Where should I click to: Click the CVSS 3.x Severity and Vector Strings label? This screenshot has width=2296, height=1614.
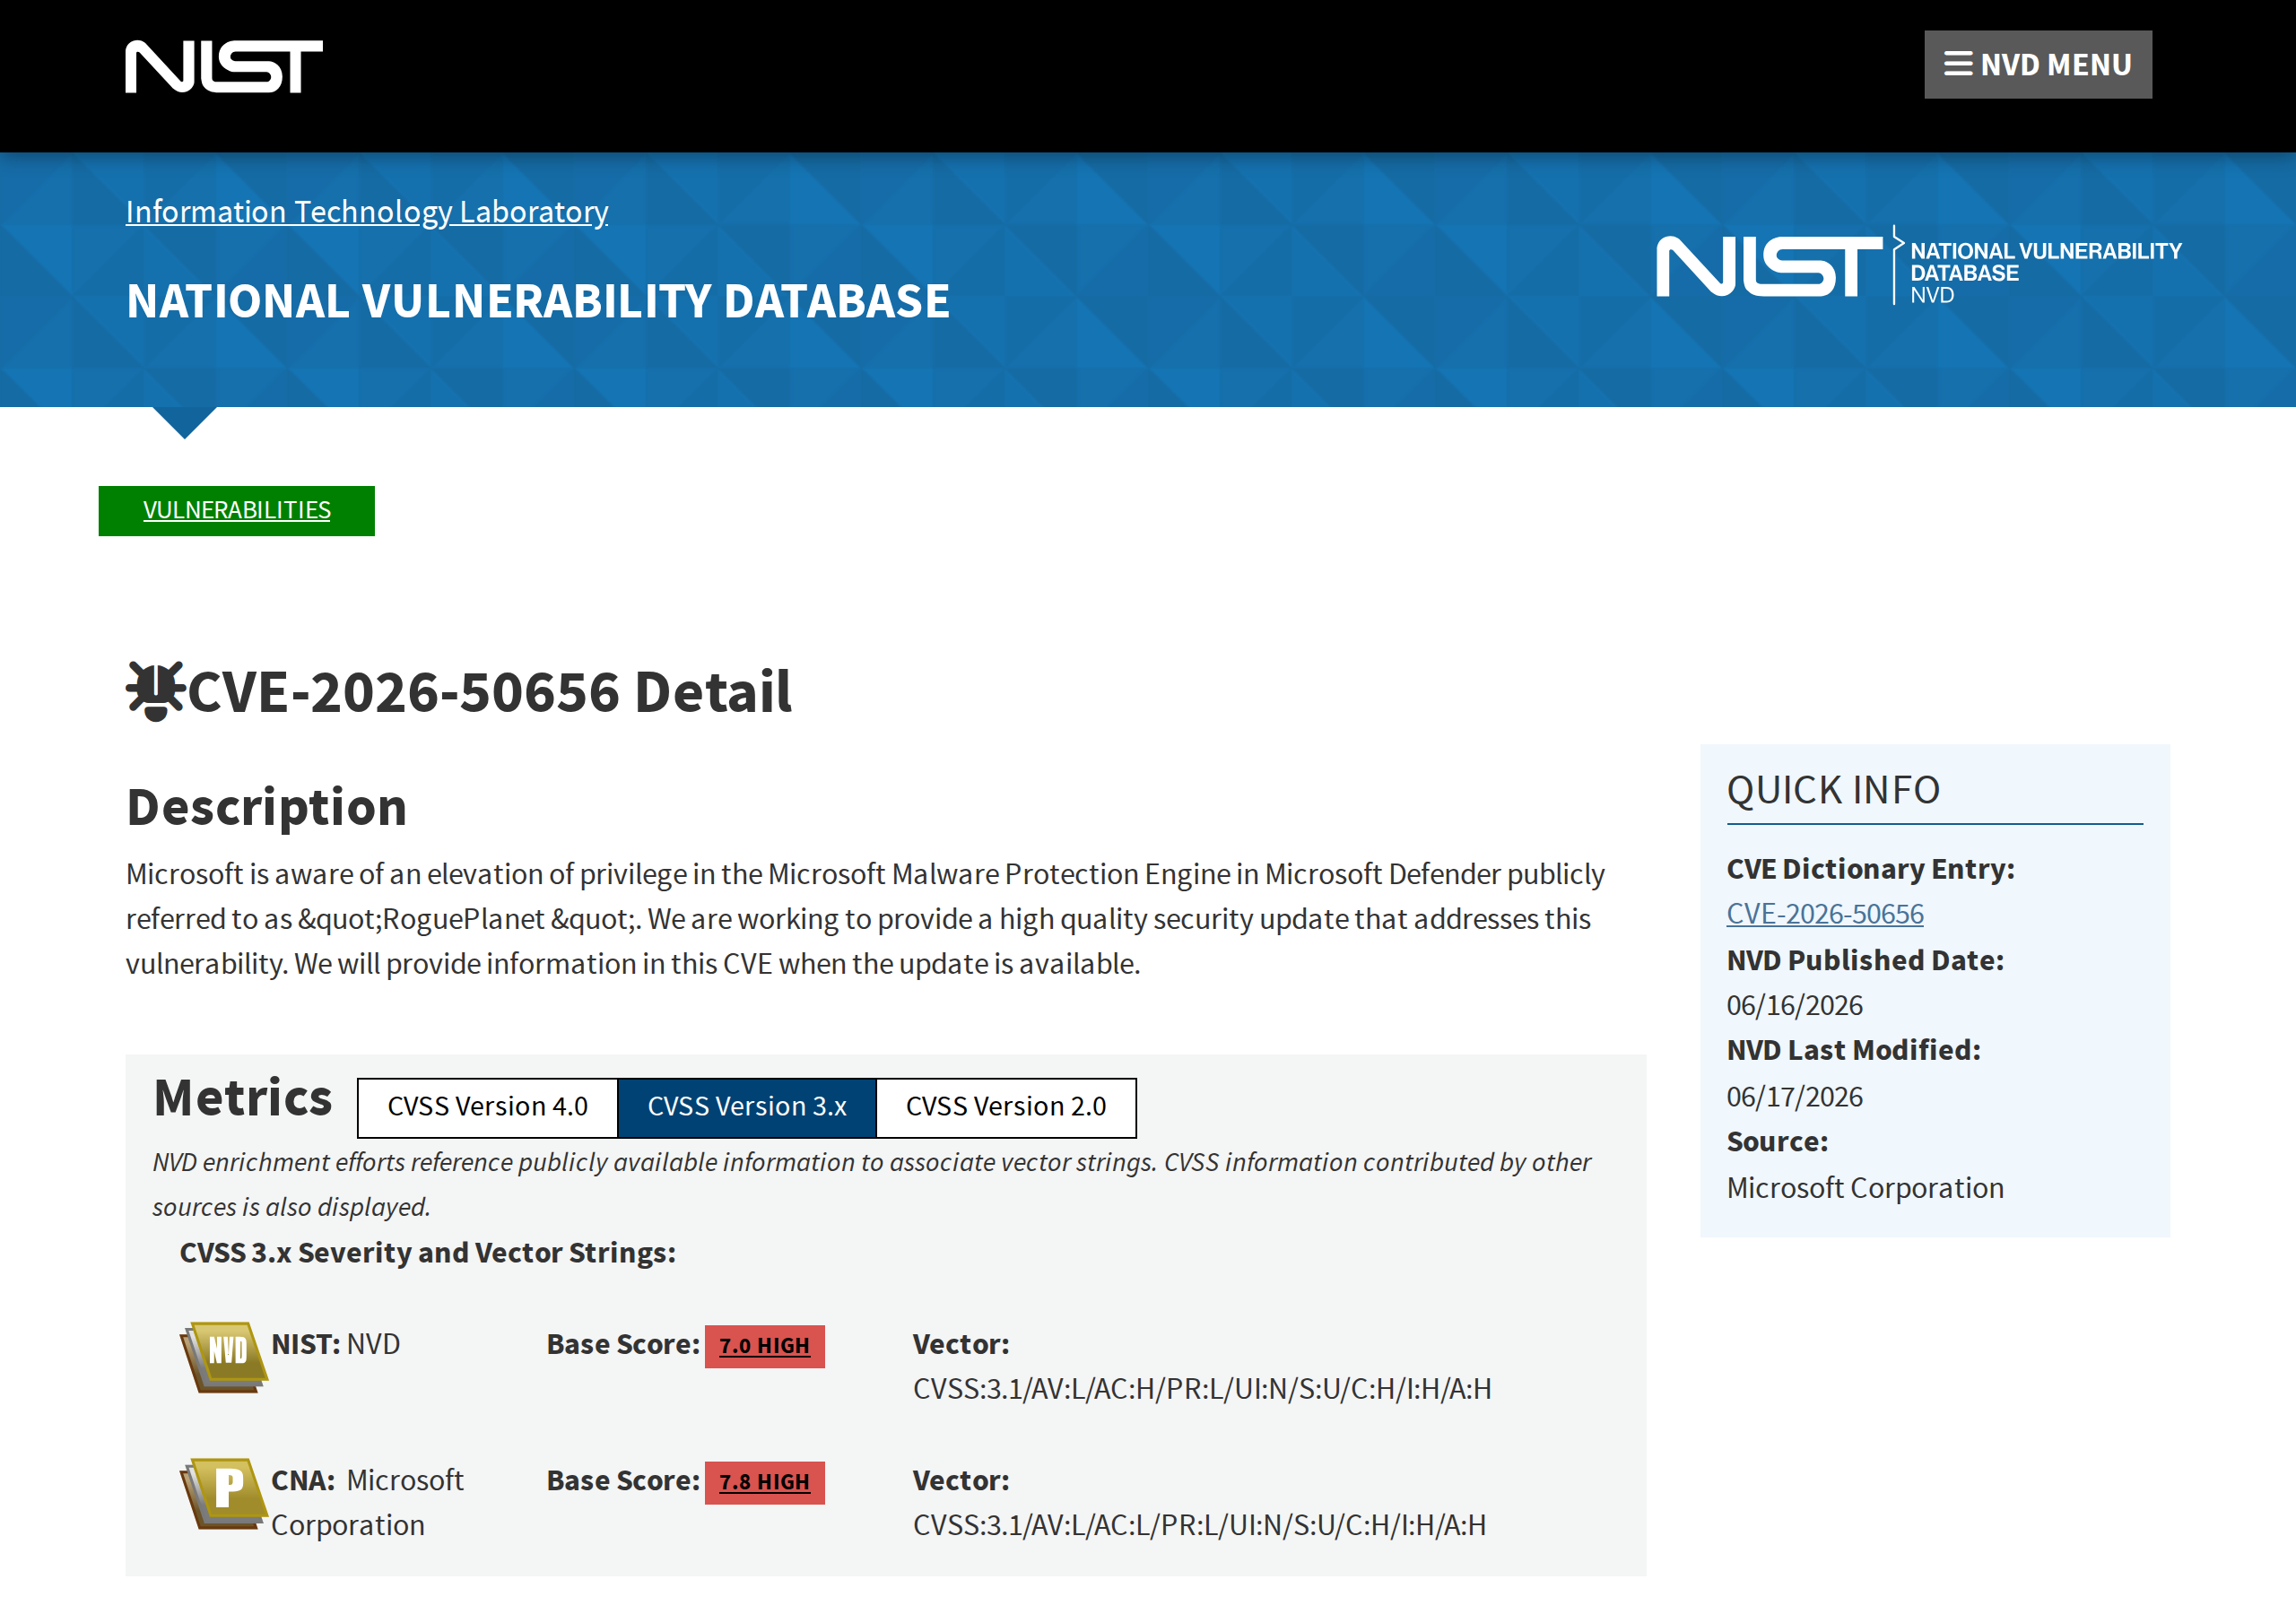pos(428,1253)
